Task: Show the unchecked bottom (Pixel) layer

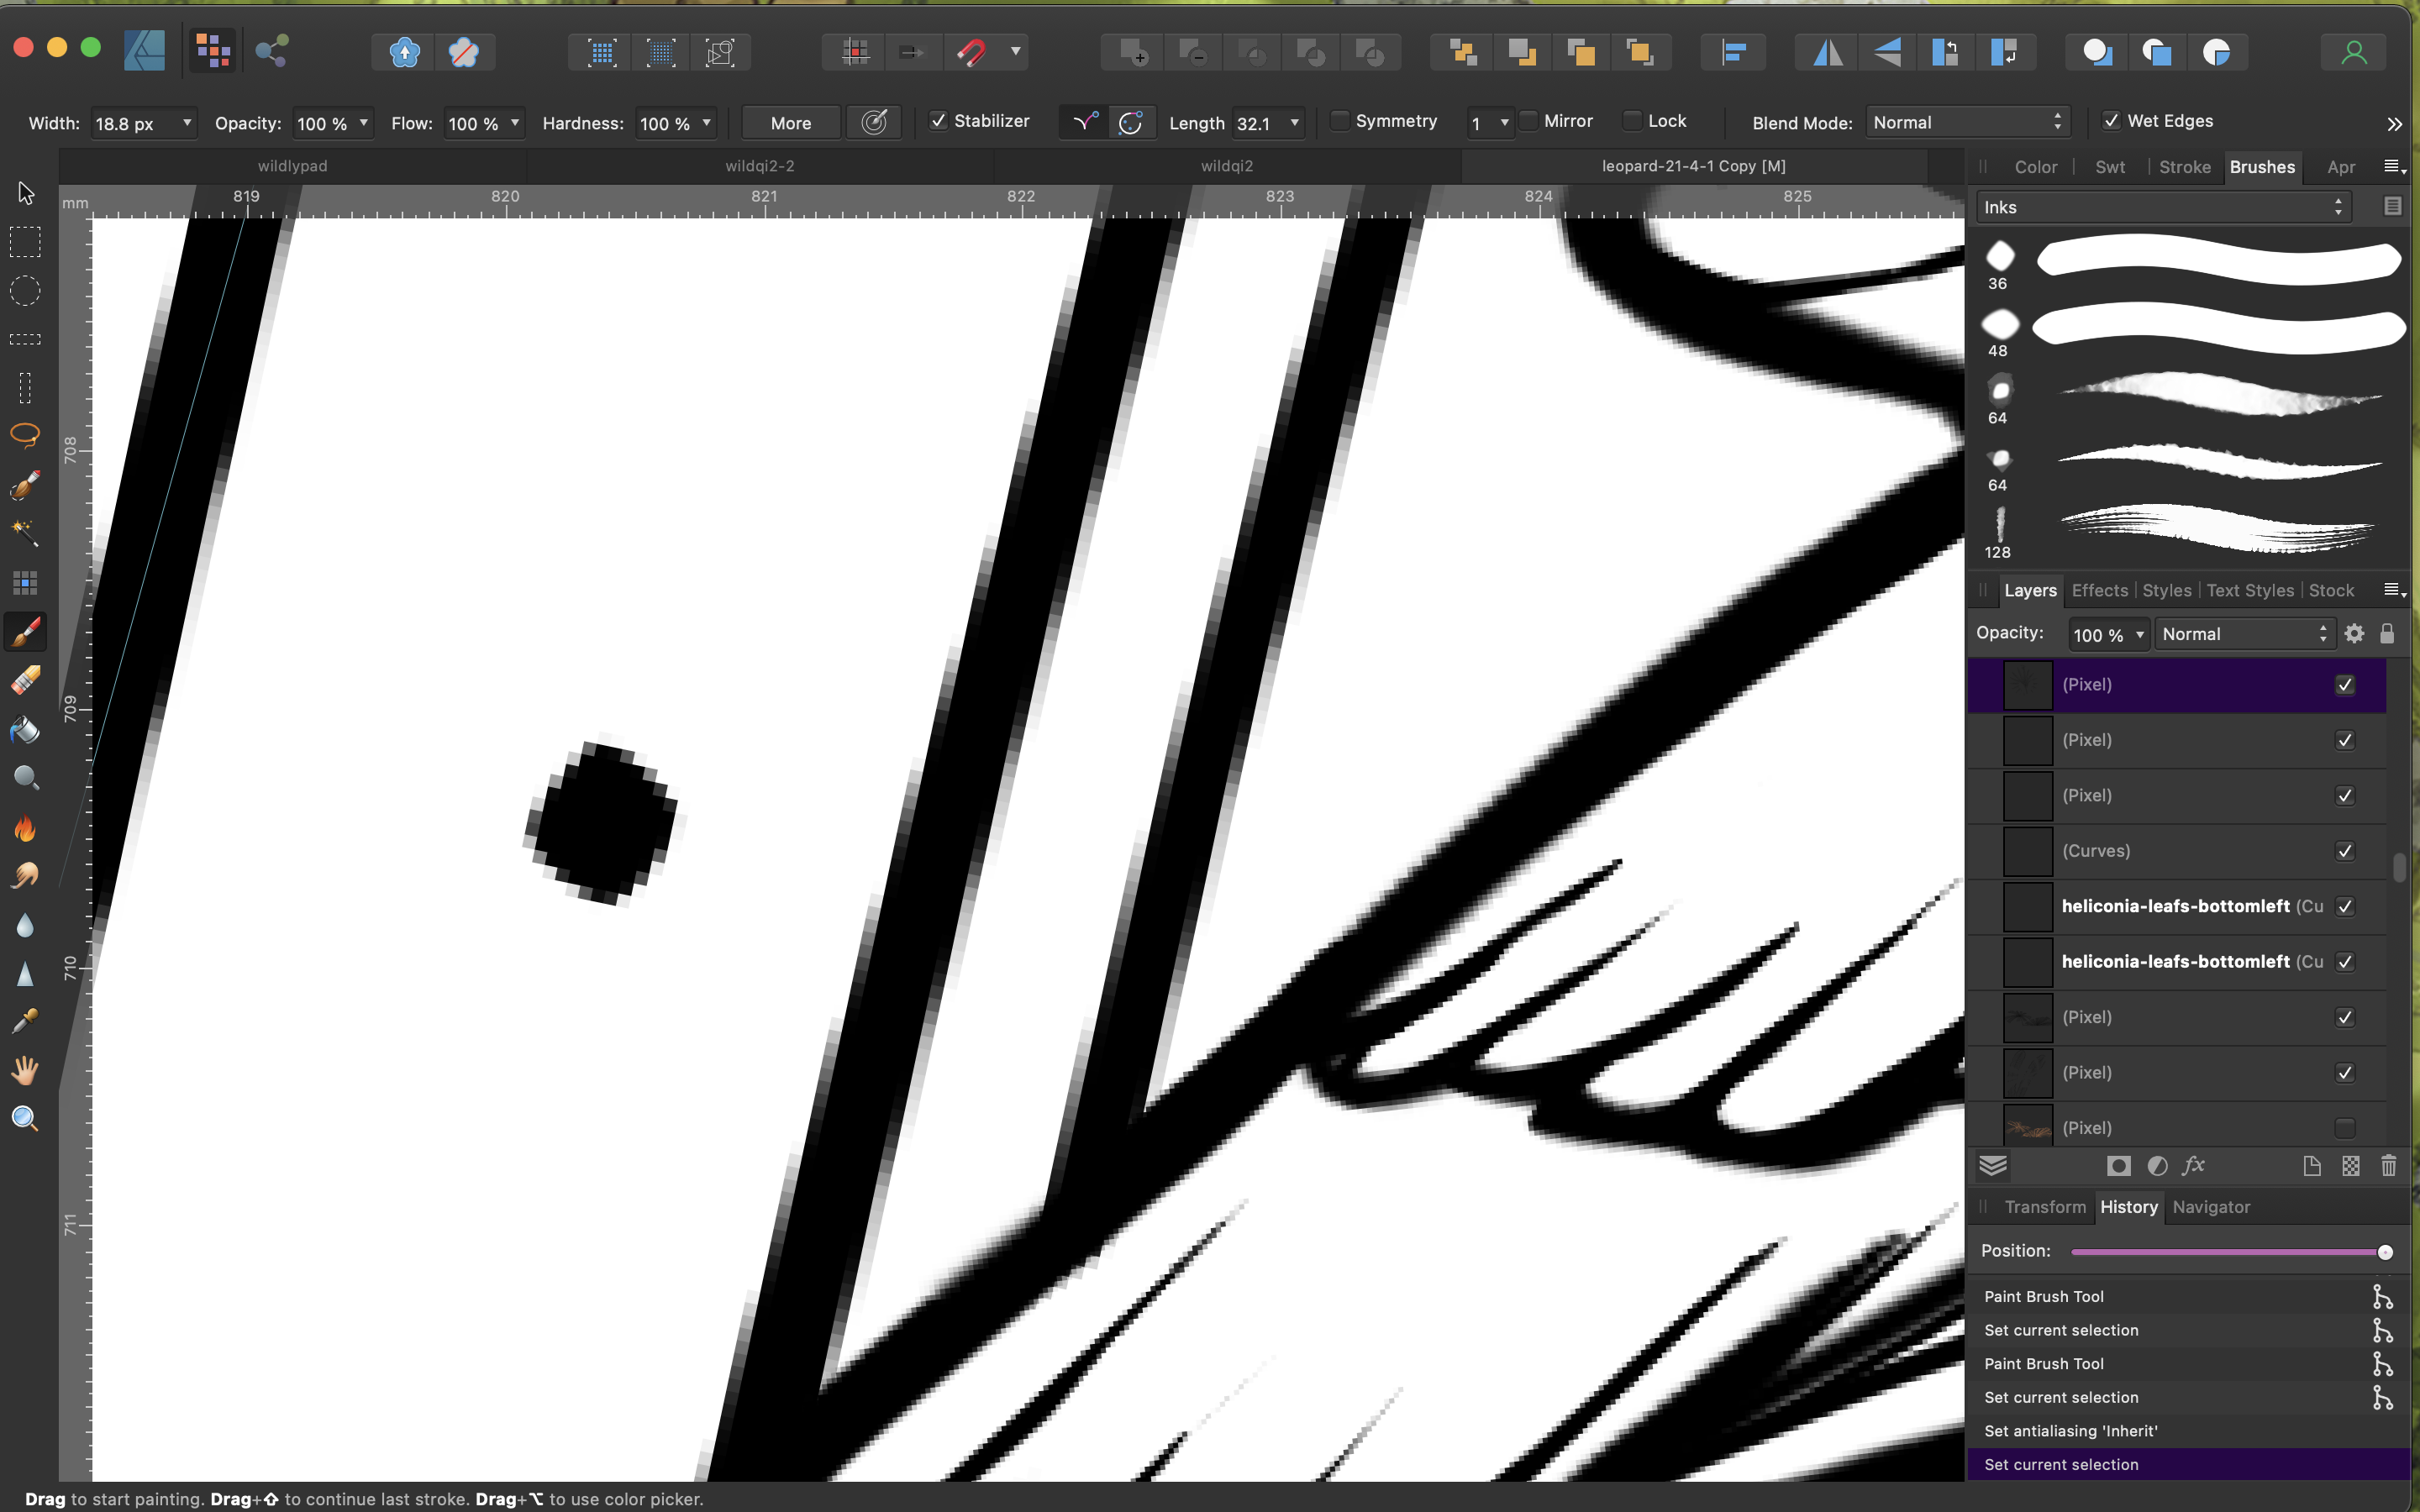Action: [2345, 1128]
